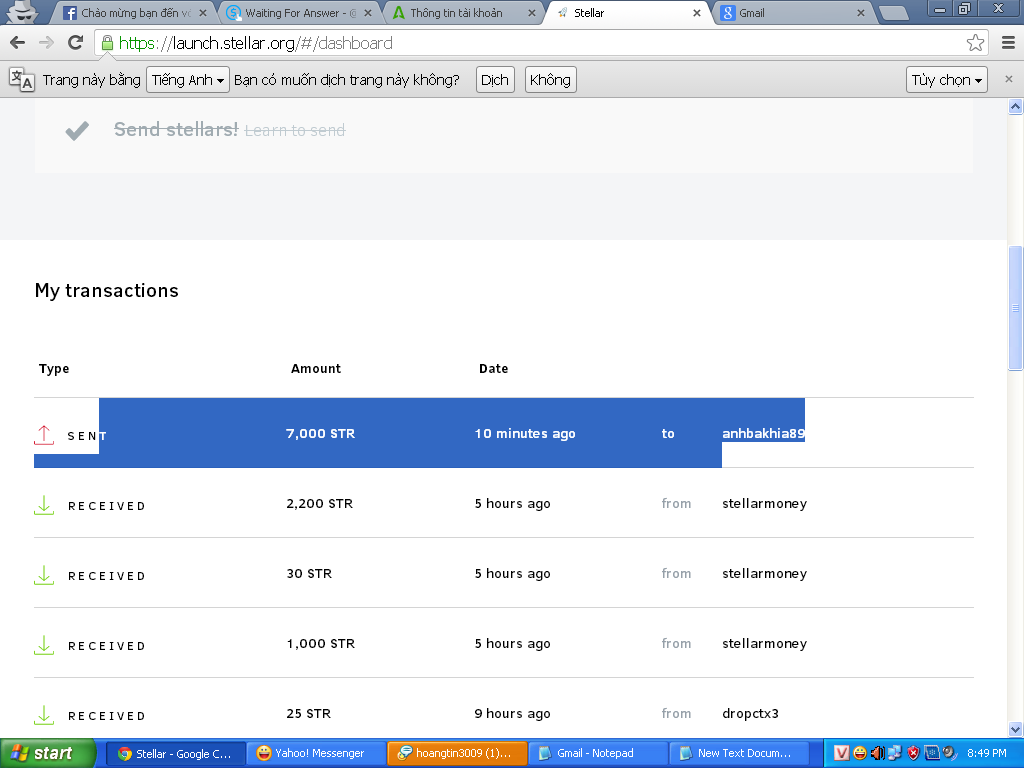Screen dimensions: 1024x768
Task: Close the Waiting For Answer tab
Action: click(368, 13)
